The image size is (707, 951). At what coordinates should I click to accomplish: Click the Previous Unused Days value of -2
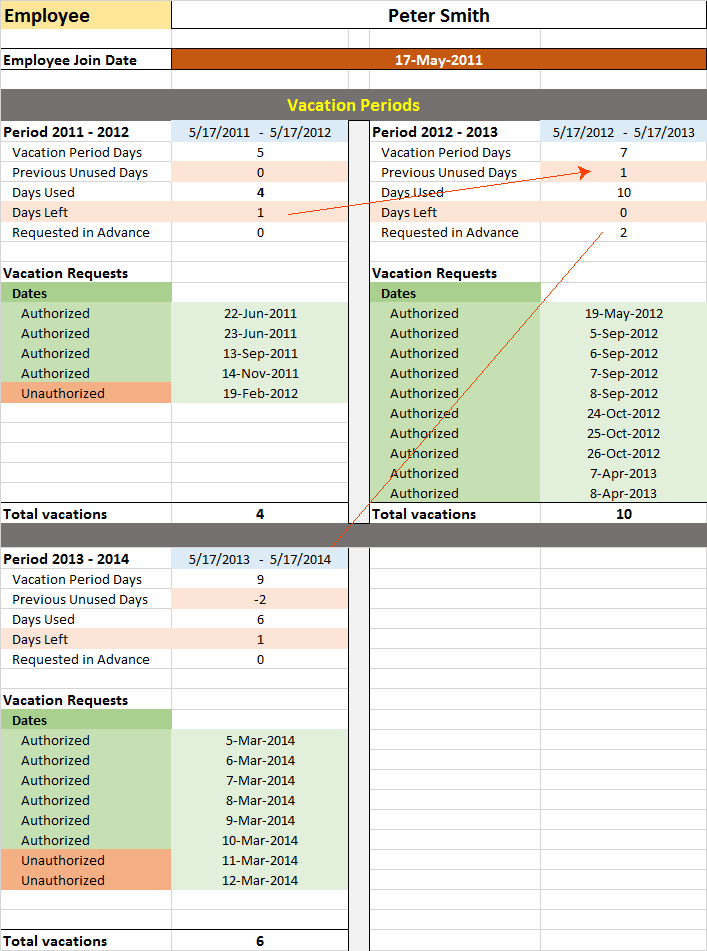click(260, 599)
